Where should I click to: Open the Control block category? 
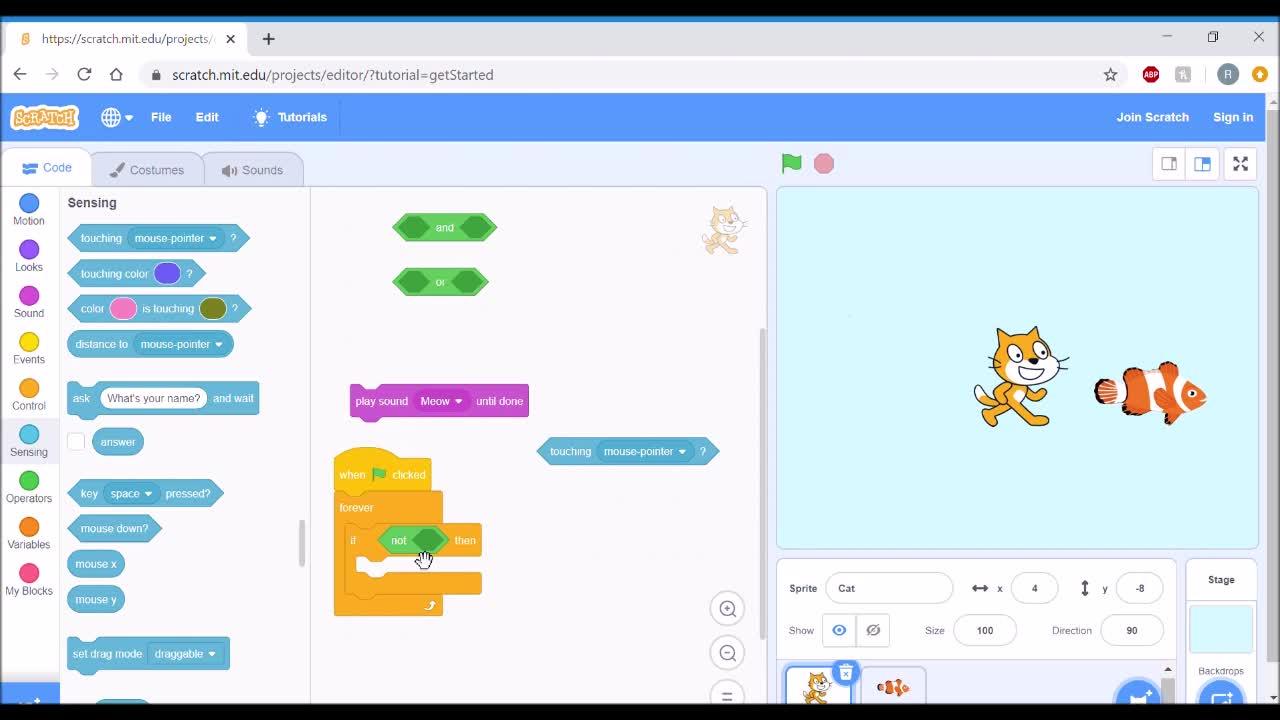coord(29,395)
